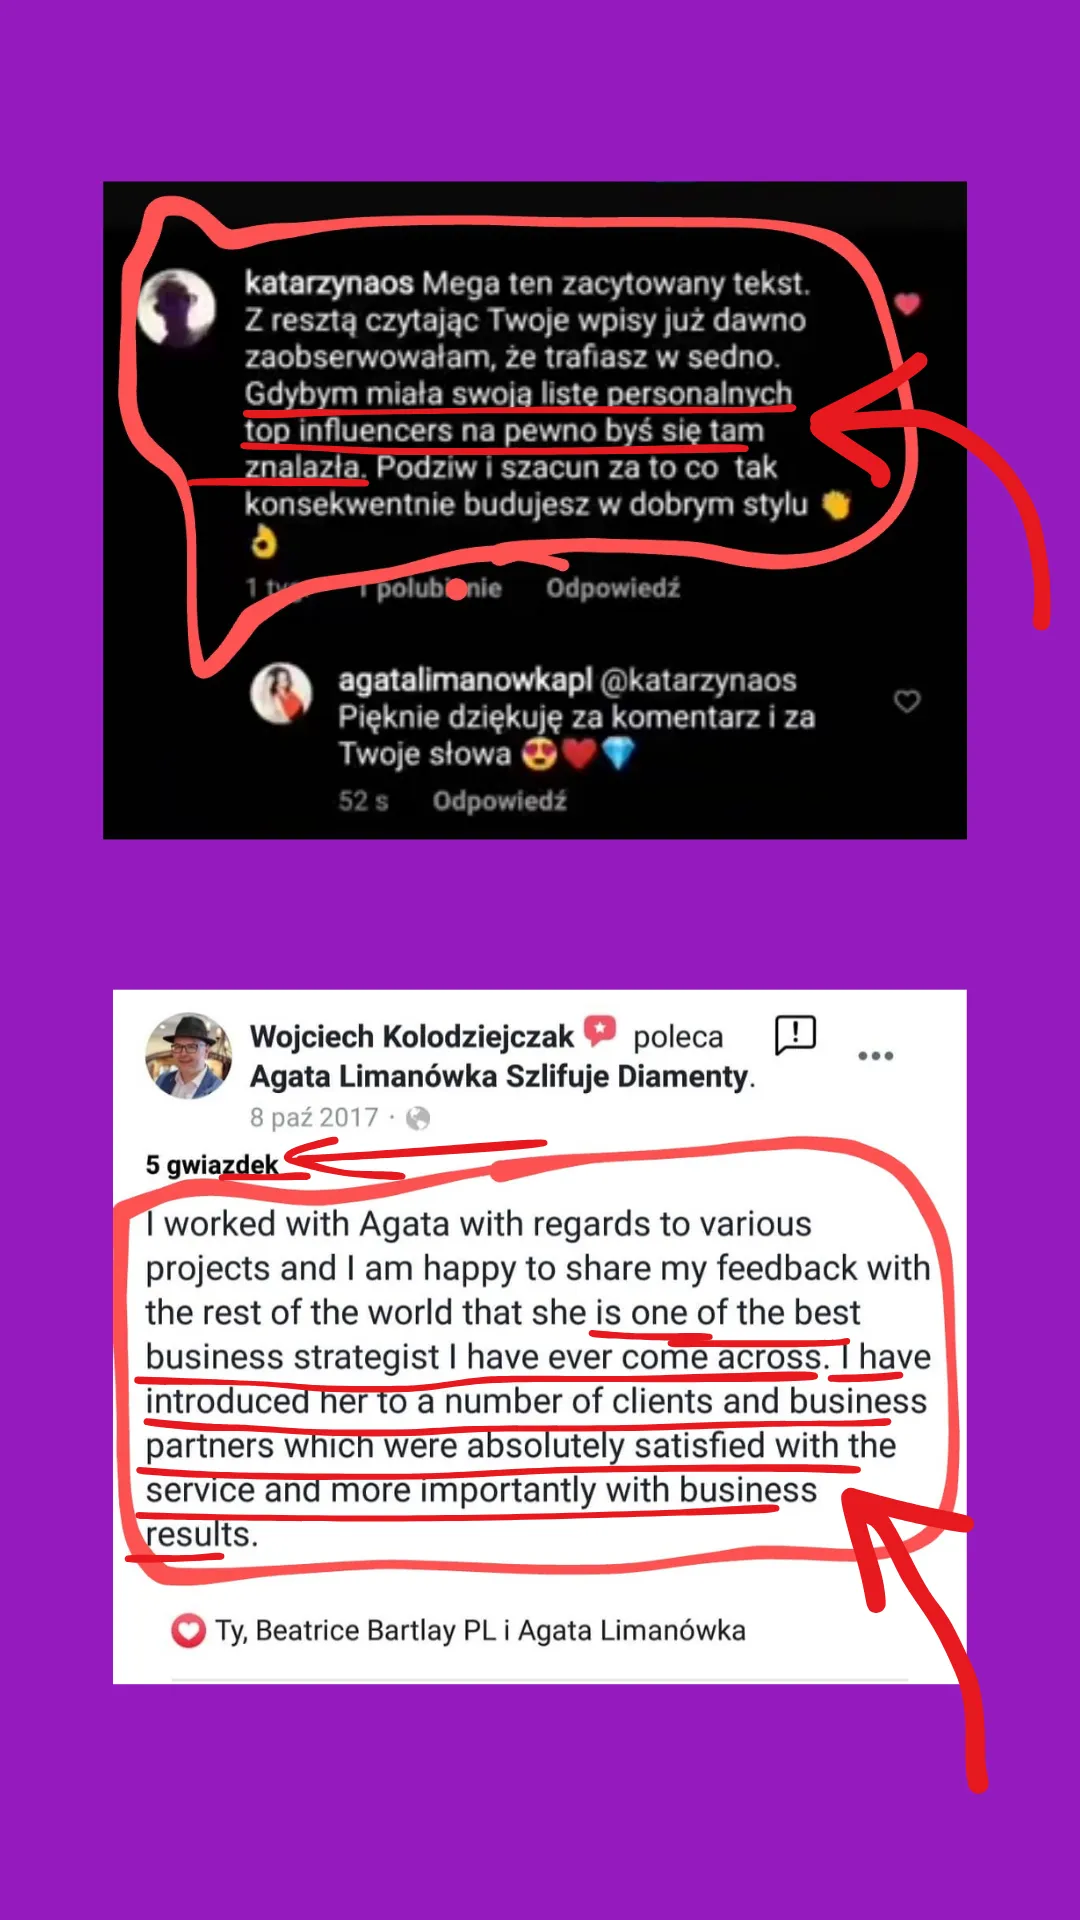1080x1920 pixels.
Task: Click the public globe privacy icon
Action: (x=418, y=1118)
